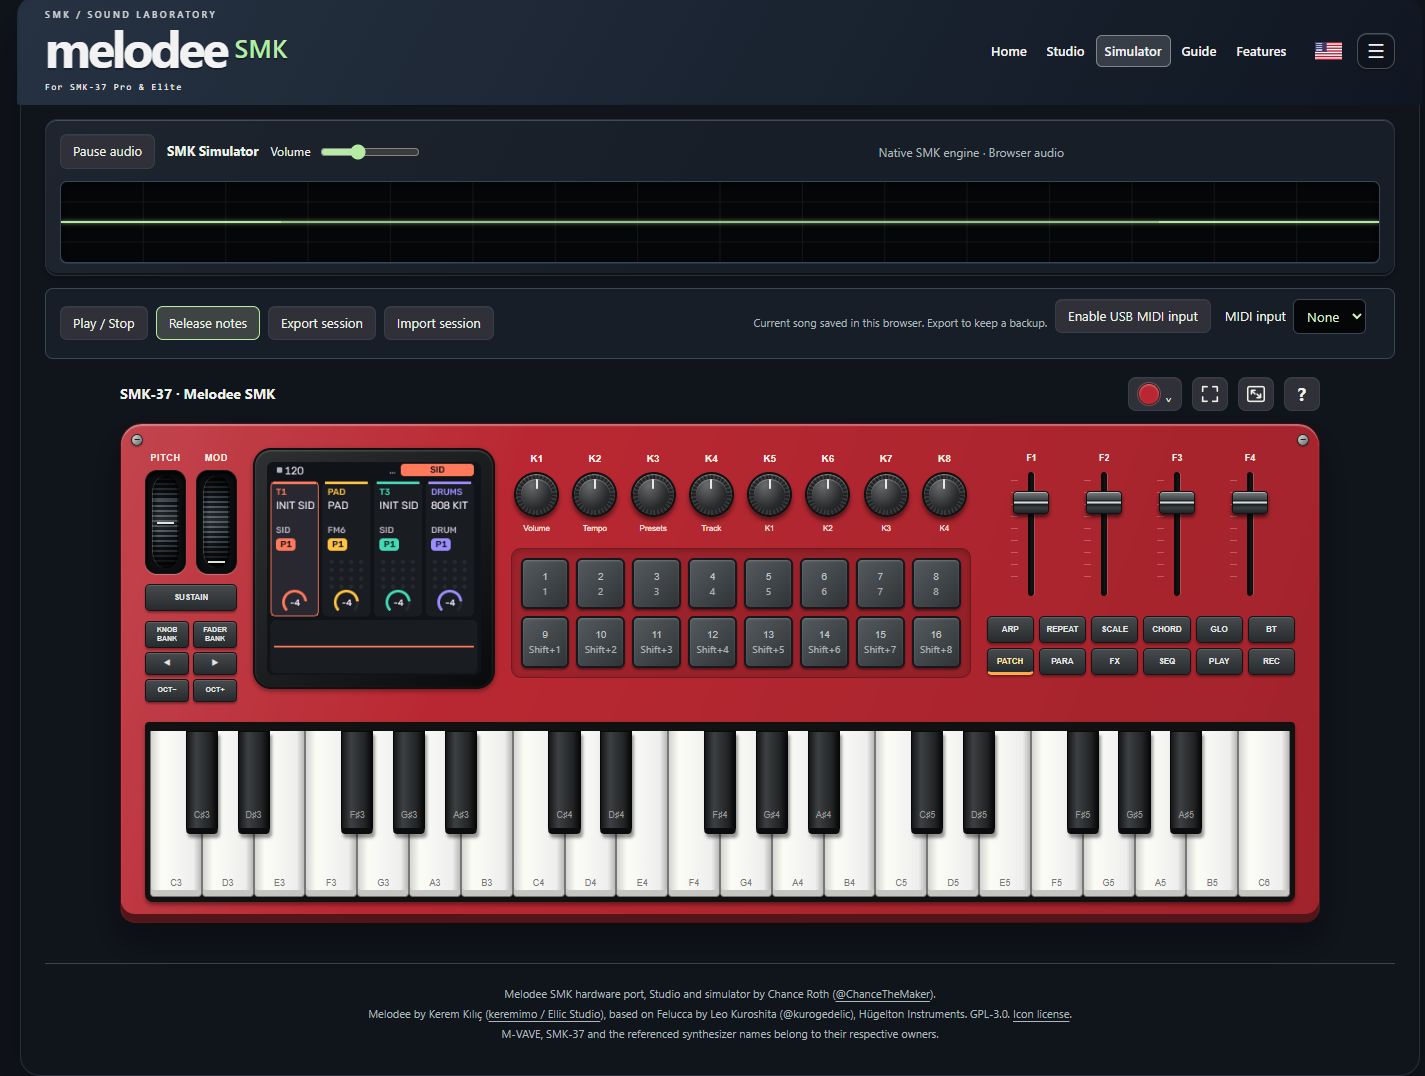Viewport: 1425px width, 1076px height.
Task: Open the MIDI input dropdown
Action: click(1329, 317)
